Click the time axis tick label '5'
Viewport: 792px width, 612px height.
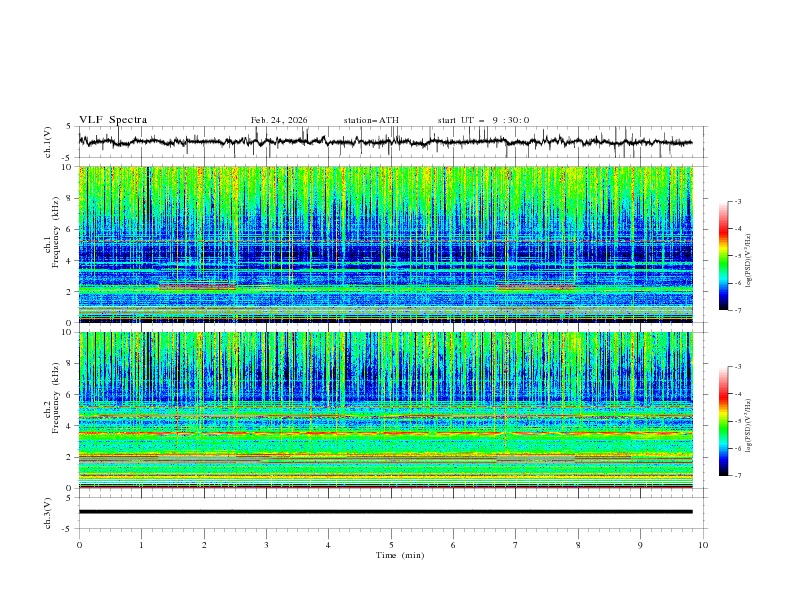(391, 545)
